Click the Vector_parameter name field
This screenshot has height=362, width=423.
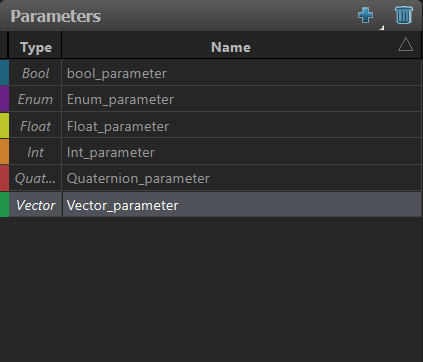click(242, 205)
